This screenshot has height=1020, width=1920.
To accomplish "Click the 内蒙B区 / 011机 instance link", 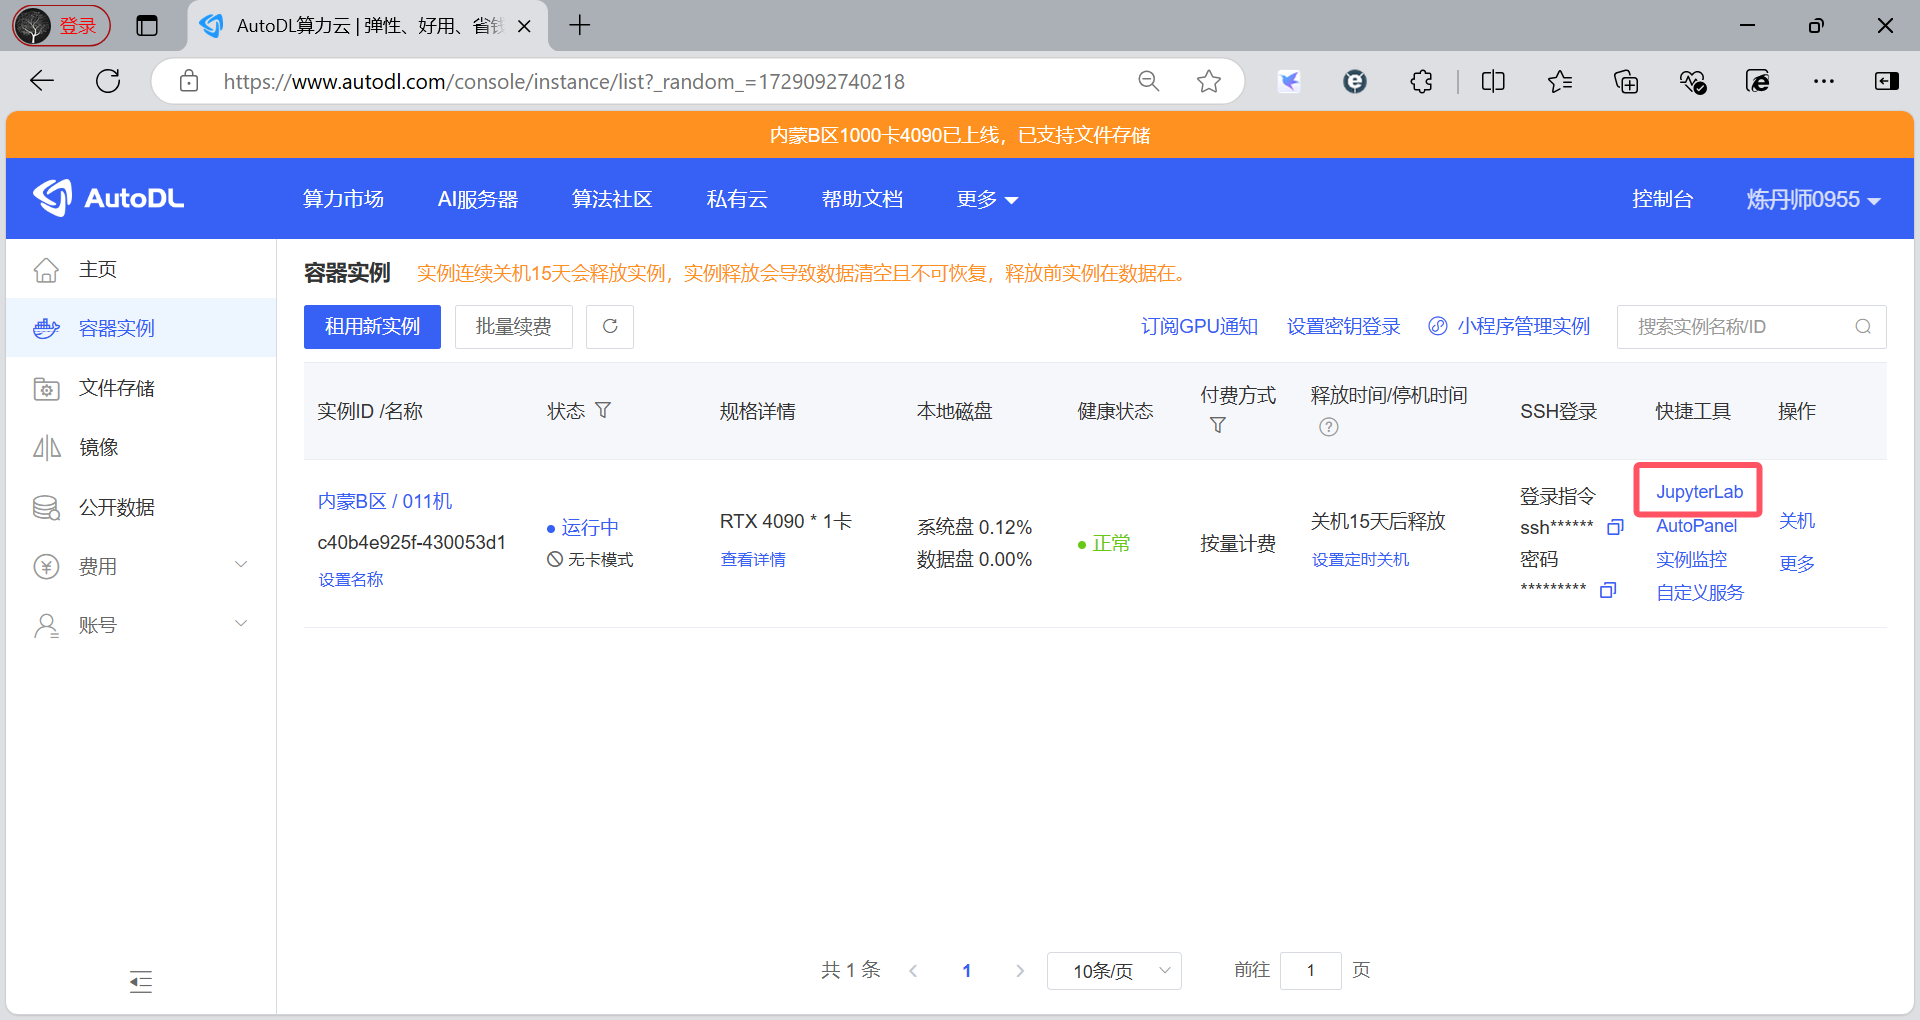I will (x=385, y=501).
